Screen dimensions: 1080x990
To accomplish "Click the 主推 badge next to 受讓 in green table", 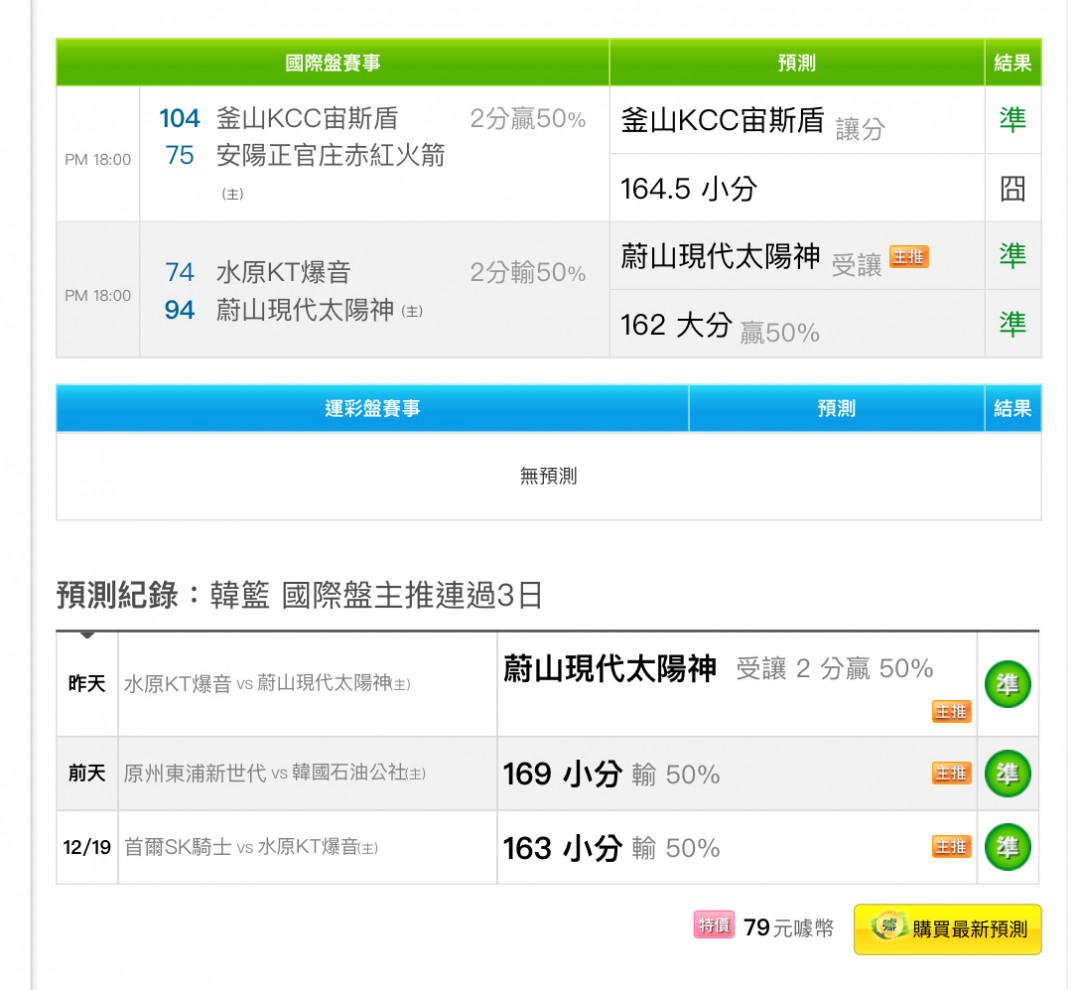I will click(x=908, y=257).
